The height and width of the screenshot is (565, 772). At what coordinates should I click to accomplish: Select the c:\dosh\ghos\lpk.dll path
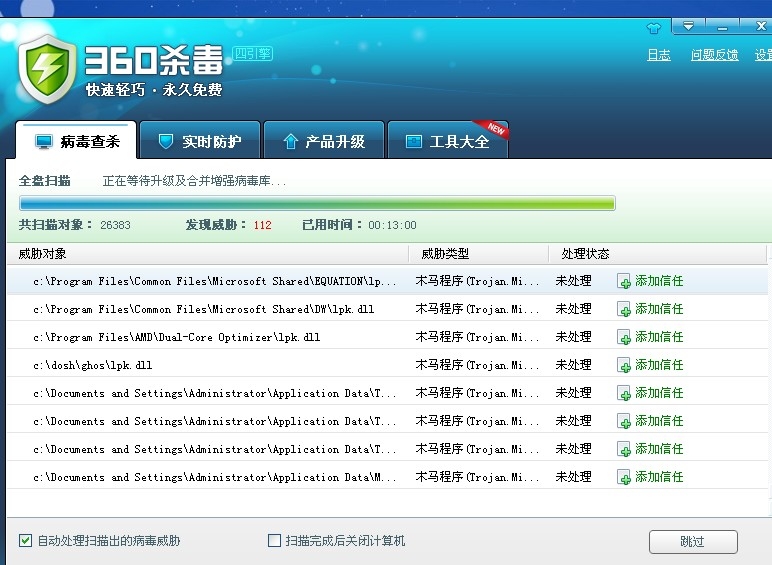point(93,366)
